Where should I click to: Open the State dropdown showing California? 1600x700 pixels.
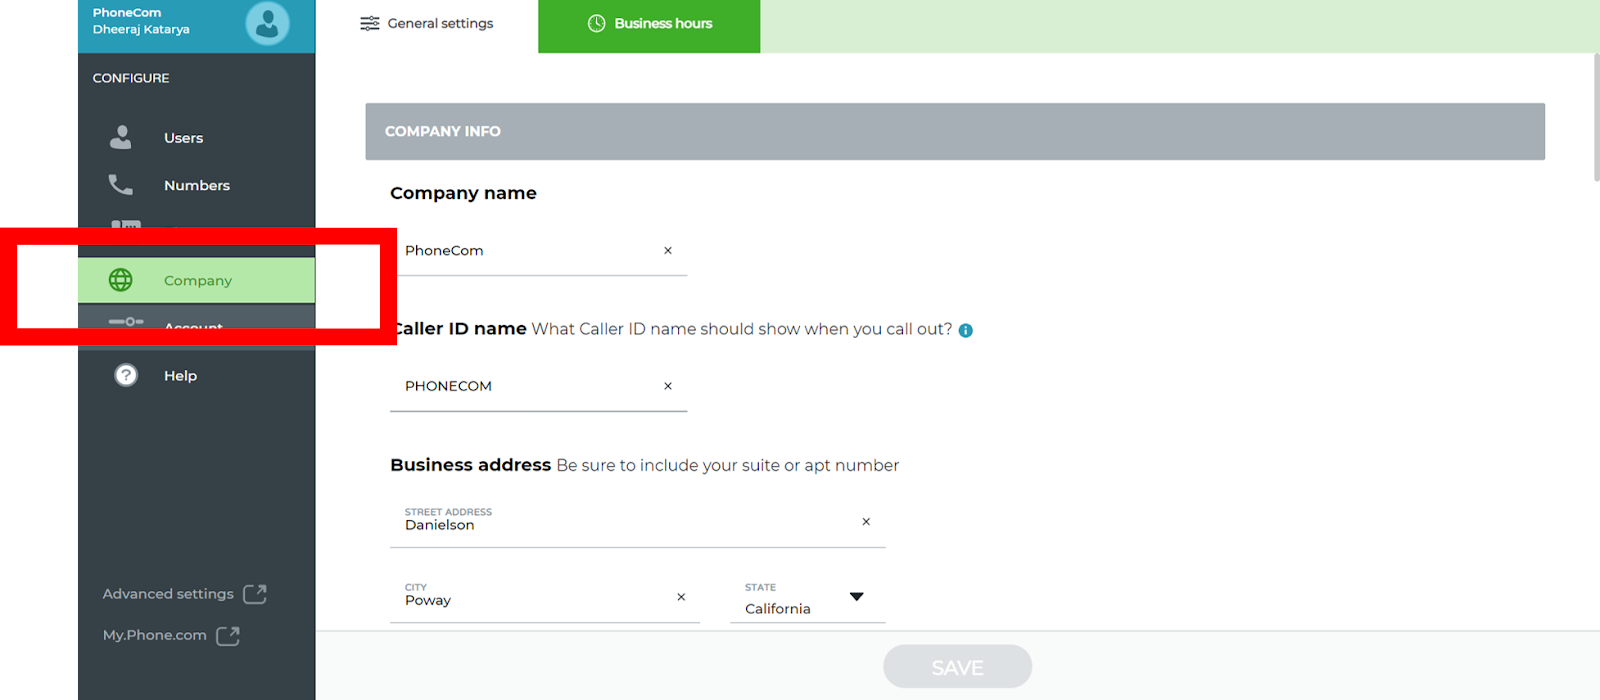tap(857, 596)
